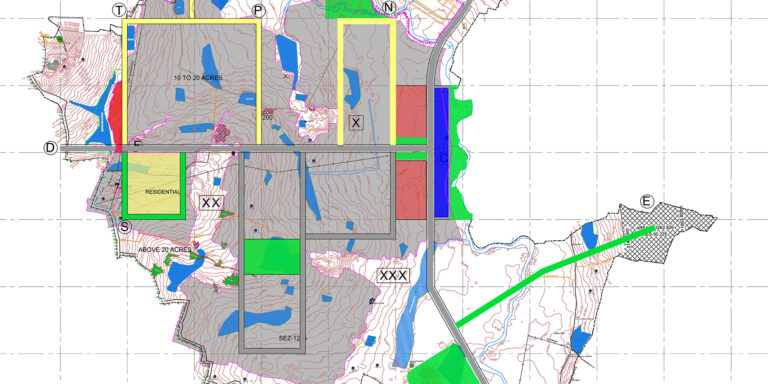768x384 pixels.
Task: Select the circled N marker
Action: (x=389, y=7)
